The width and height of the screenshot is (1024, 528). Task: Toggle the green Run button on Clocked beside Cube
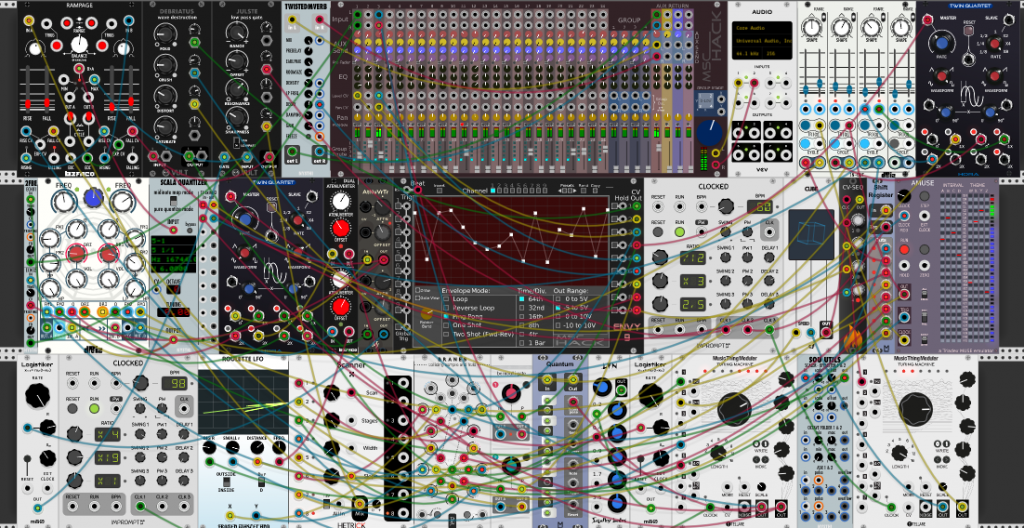(x=679, y=231)
